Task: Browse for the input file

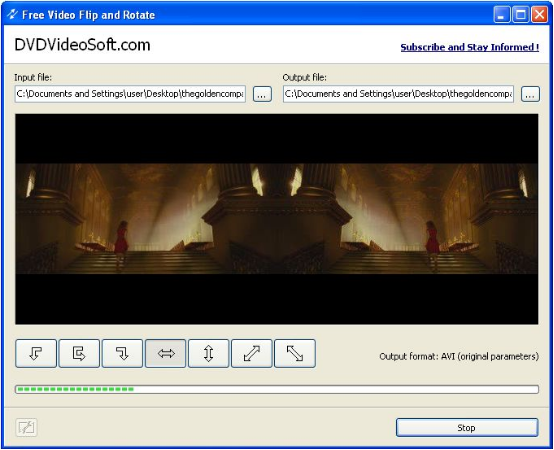Action: 262,94
